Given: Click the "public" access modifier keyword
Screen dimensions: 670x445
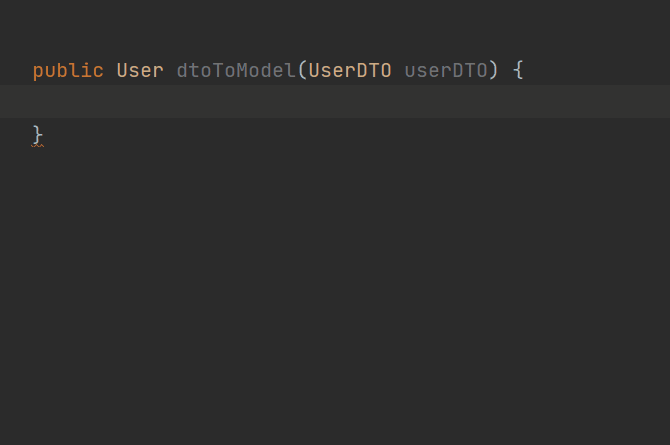Looking at the screenshot, I should (x=68, y=71).
